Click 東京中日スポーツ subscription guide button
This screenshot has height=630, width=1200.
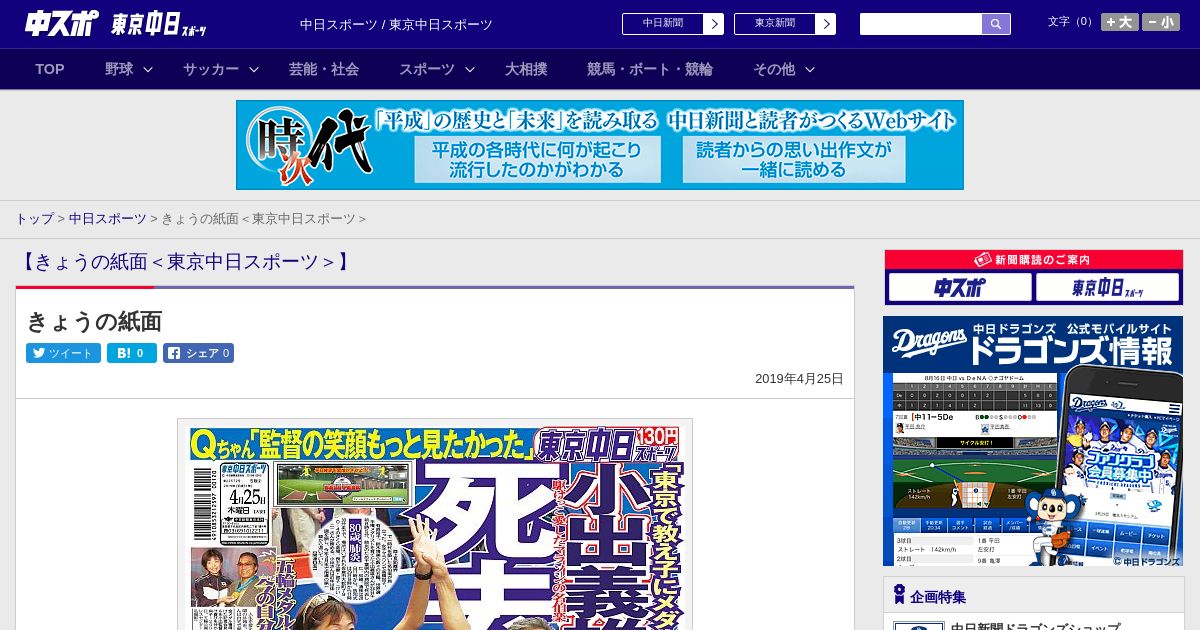[x=1107, y=288]
